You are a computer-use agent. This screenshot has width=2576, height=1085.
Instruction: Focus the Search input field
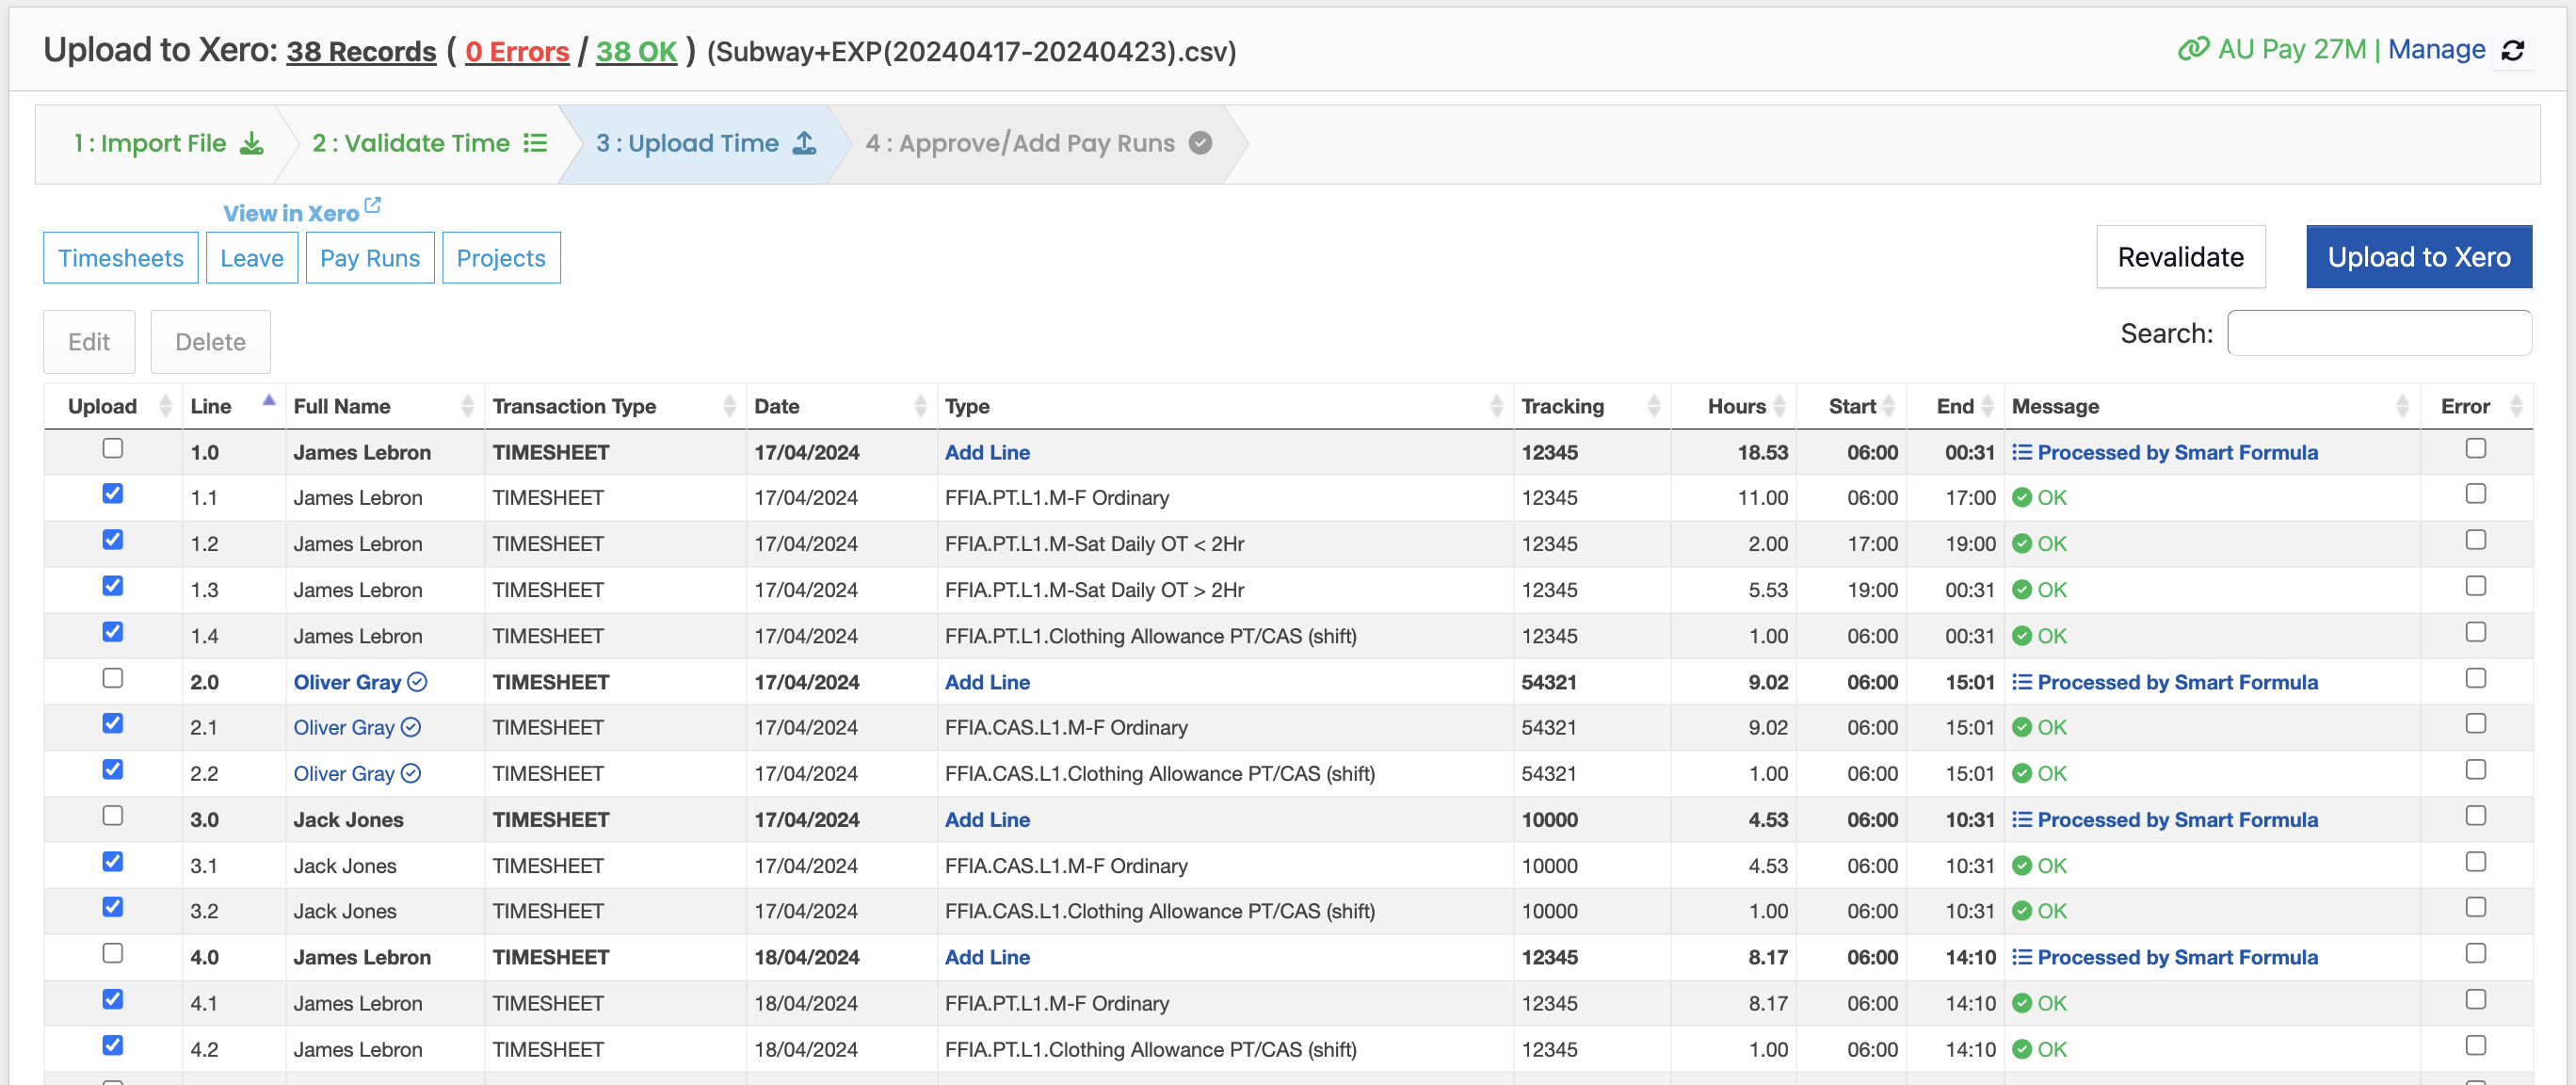[2378, 333]
